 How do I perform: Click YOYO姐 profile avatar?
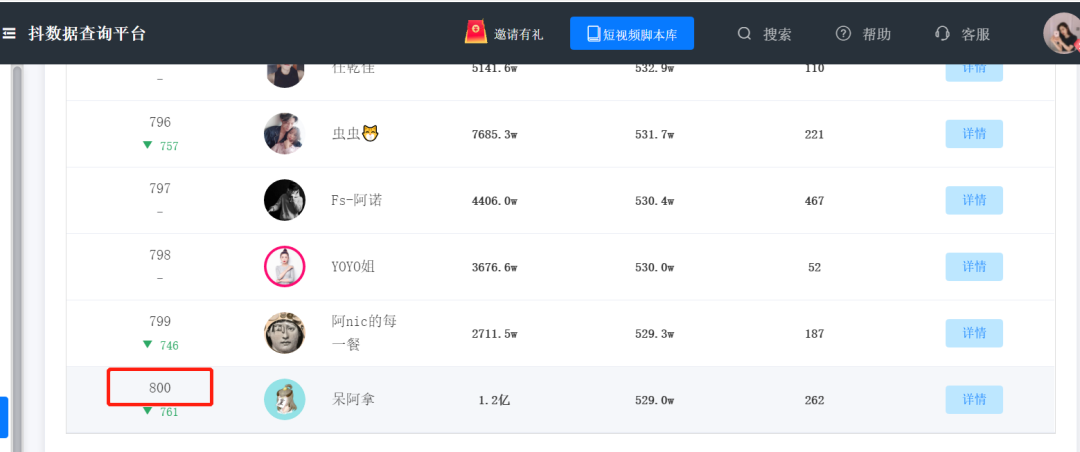(284, 267)
